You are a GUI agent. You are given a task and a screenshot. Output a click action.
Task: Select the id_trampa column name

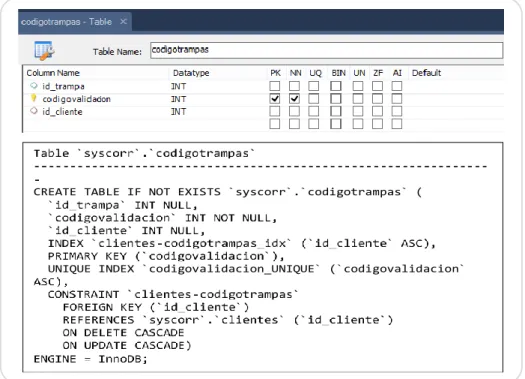63,86
